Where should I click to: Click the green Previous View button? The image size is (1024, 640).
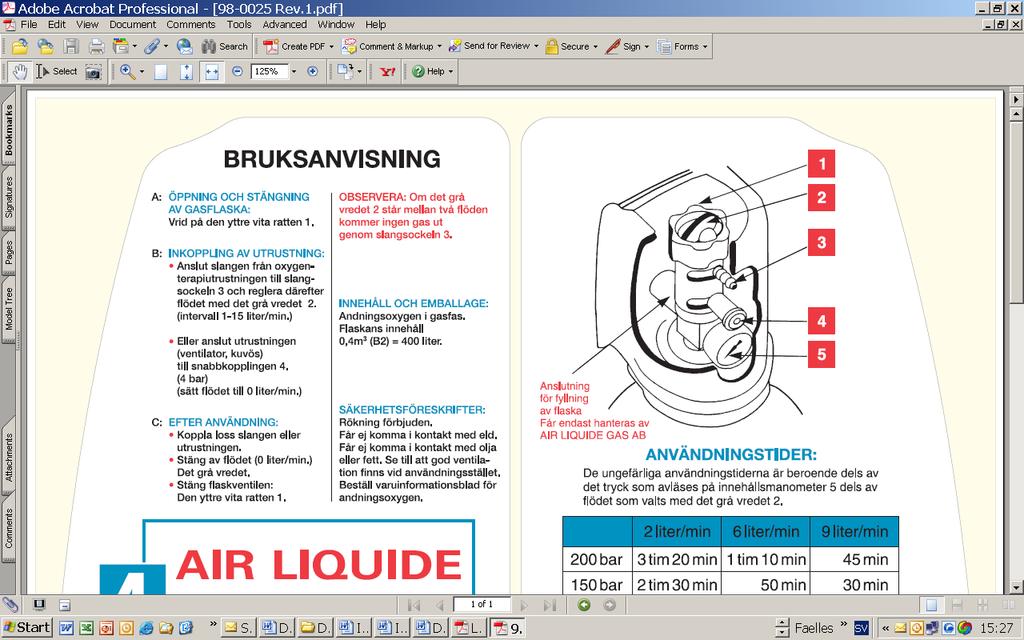tap(584, 605)
